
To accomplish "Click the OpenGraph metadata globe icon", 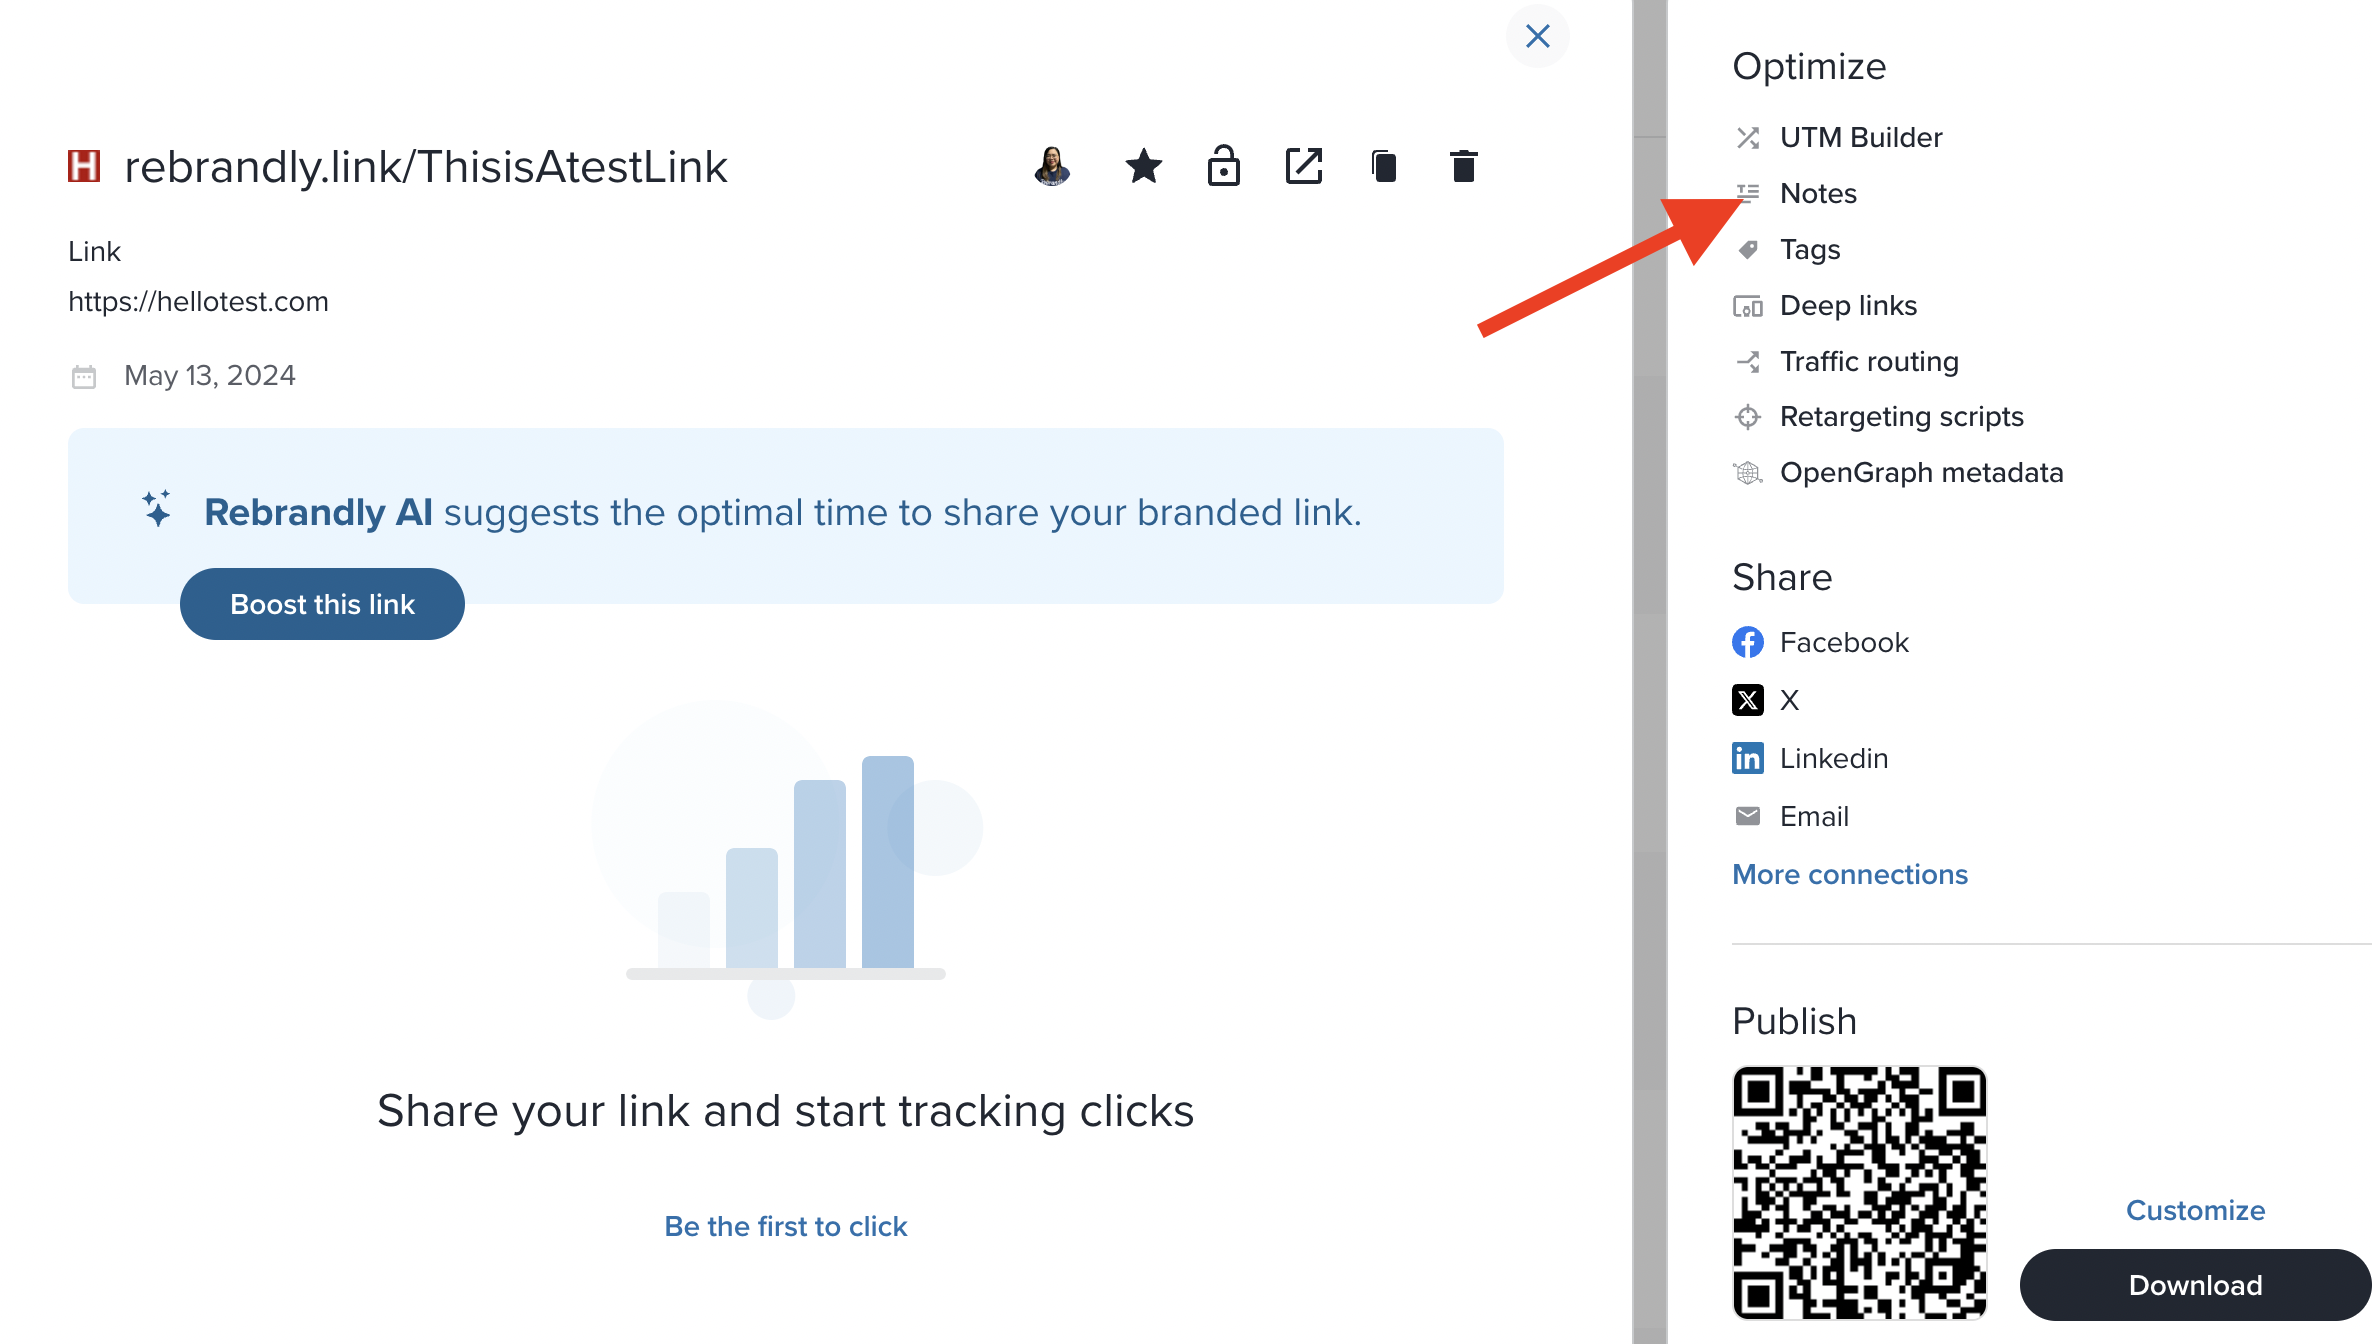I will pyautogui.click(x=1748, y=473).
